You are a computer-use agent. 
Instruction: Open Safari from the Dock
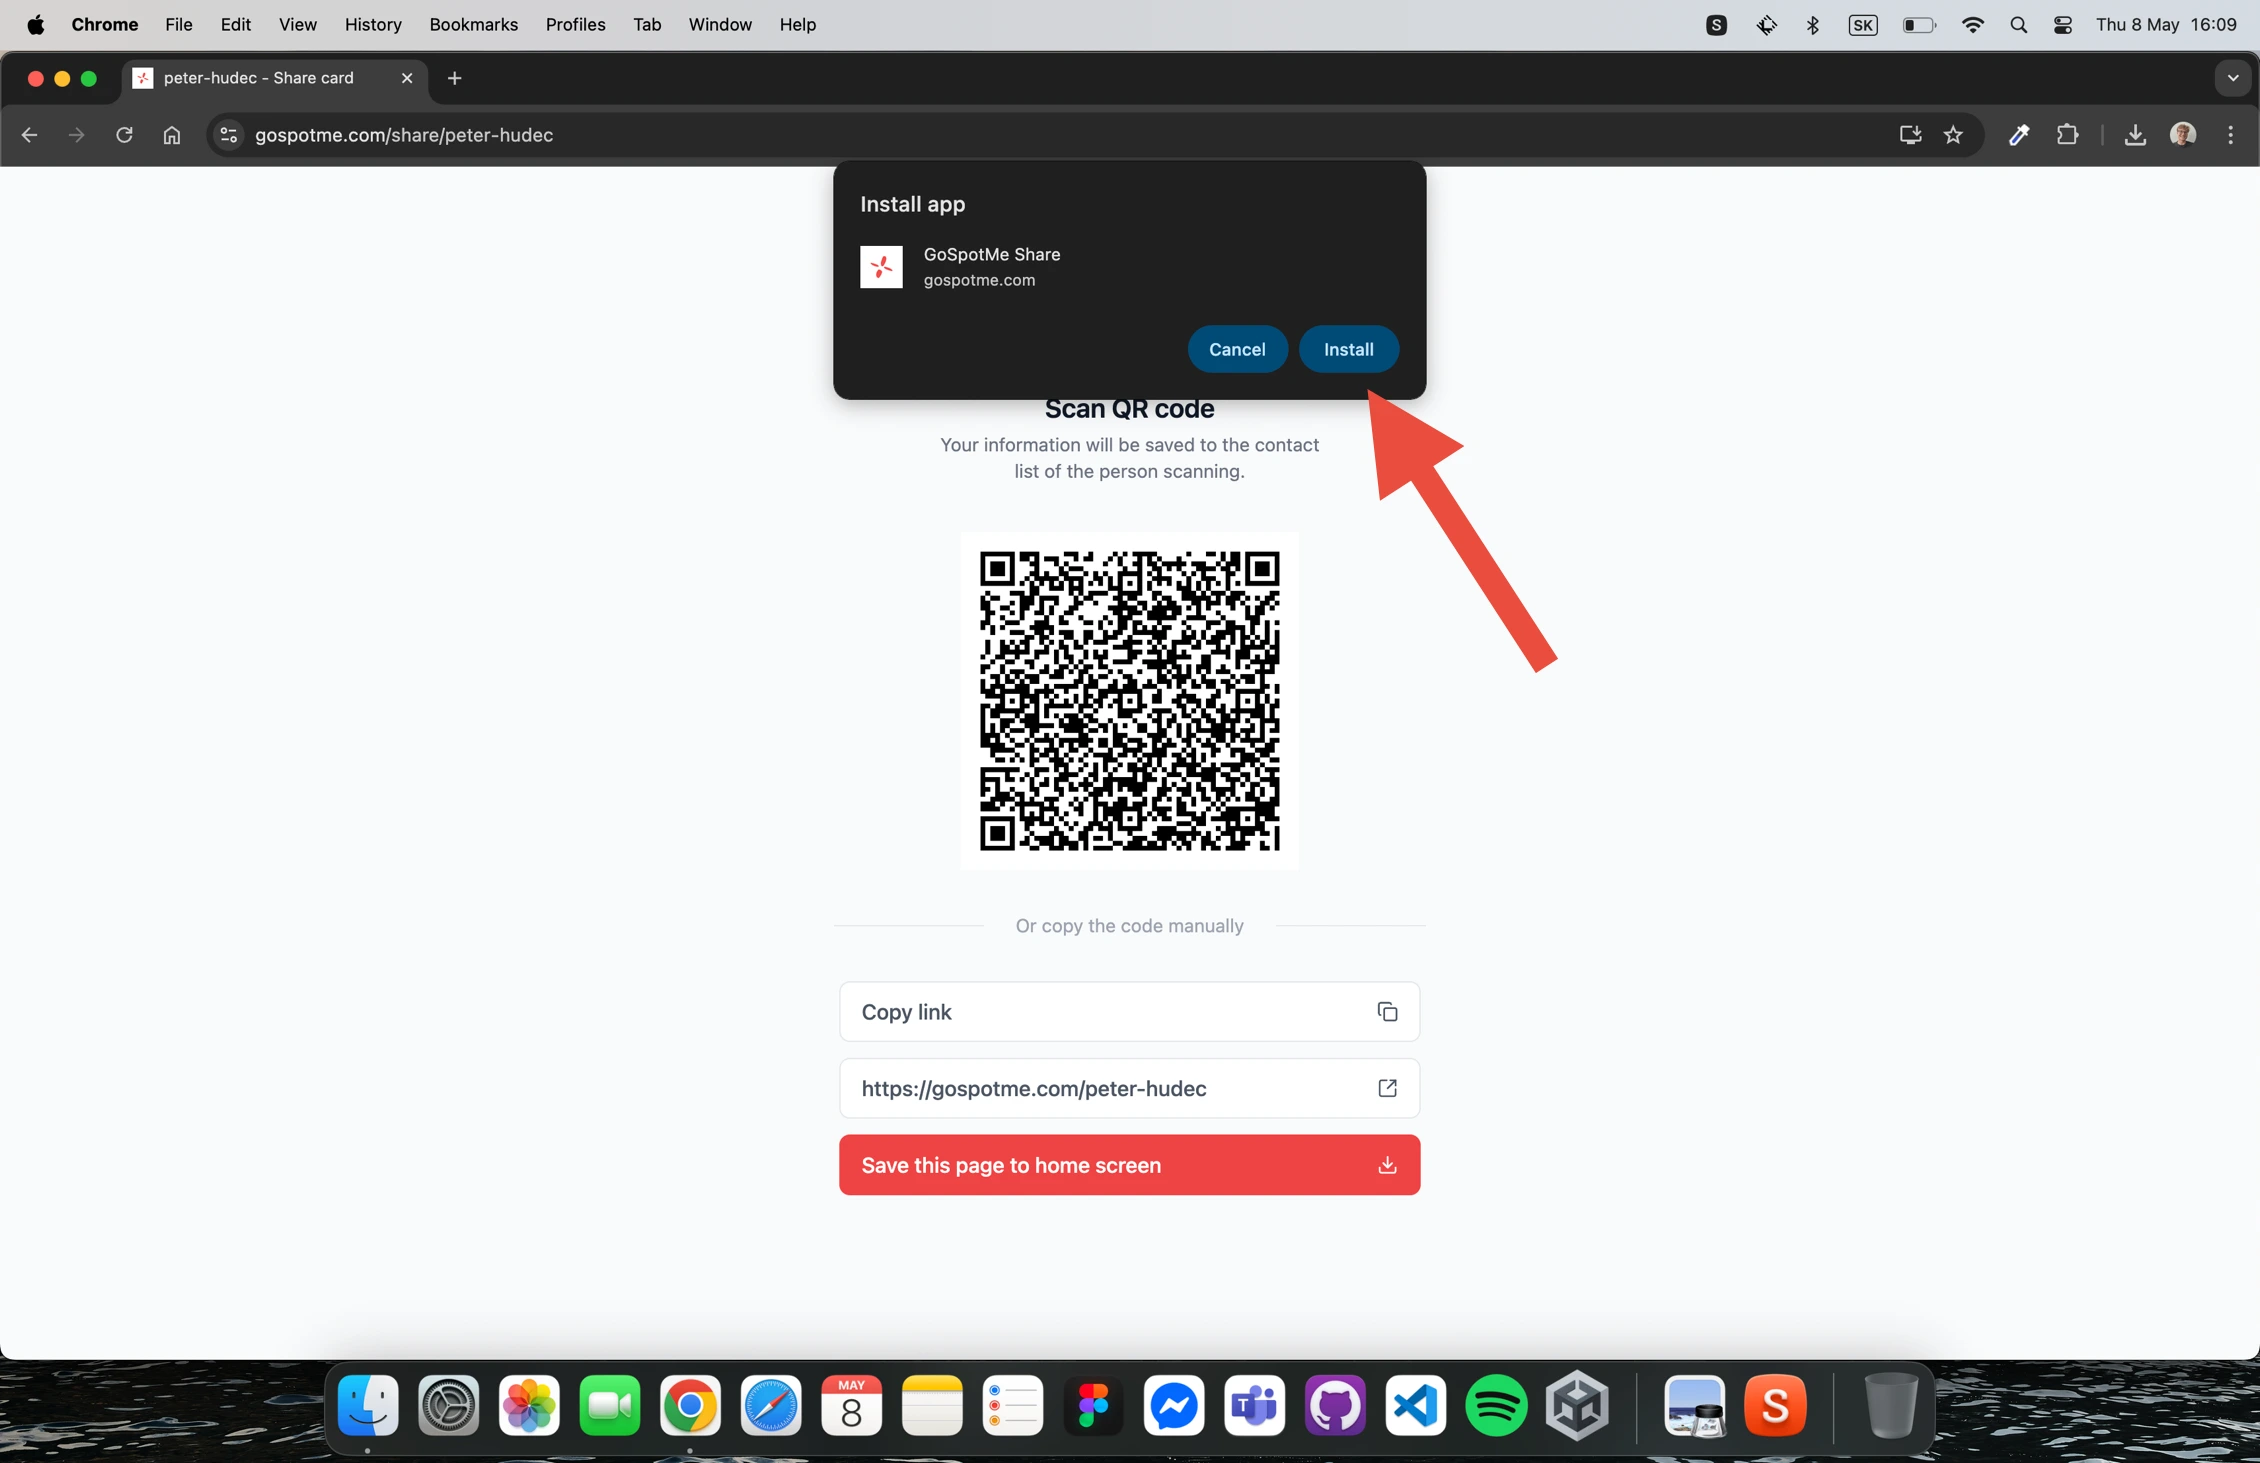(x=770, y=1405)
